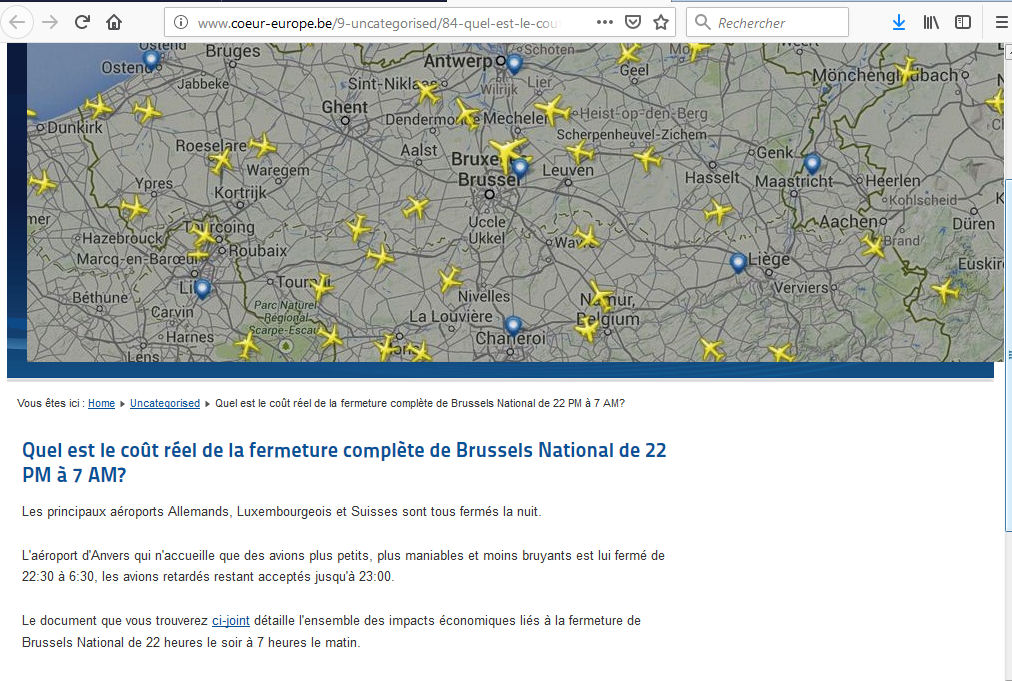Select the airplane between Hasselt and Liège
The width and height of the screenshot is (1012, 681).
717,211
